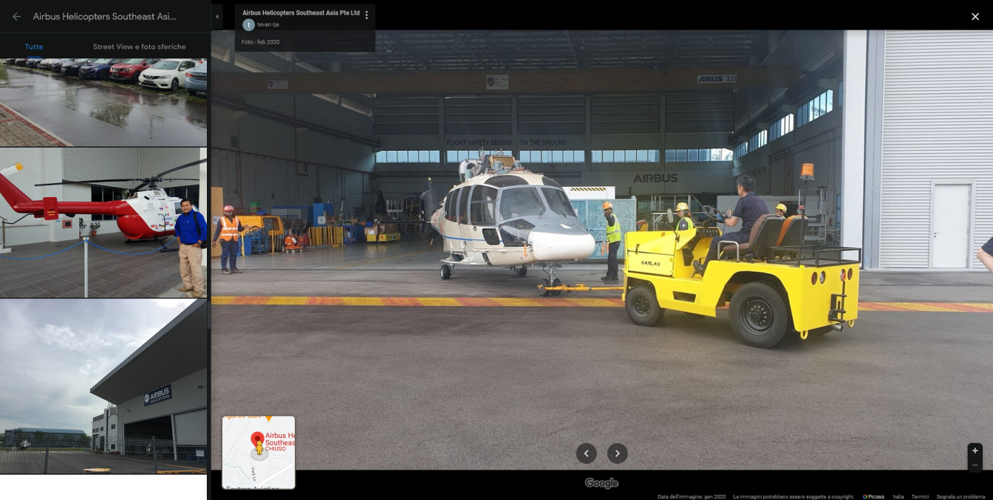
Task: Click the red location pin on mini map
Action: pyautogui.click(x=258, y=439)
